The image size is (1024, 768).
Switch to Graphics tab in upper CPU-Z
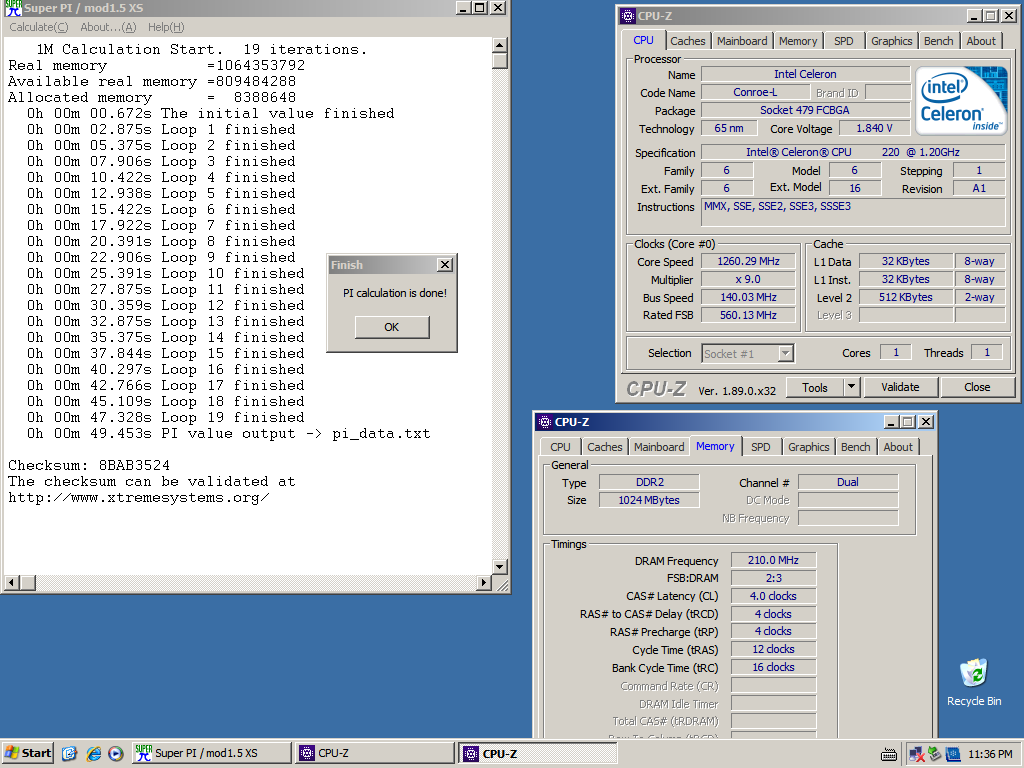click(891, 41)
